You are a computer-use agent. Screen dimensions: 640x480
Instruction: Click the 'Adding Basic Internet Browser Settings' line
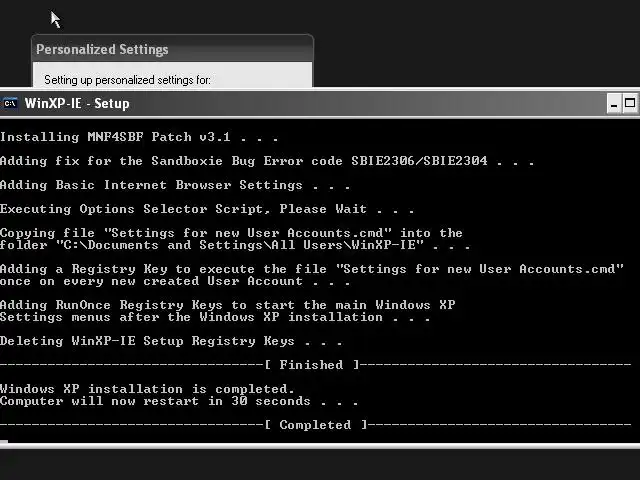[175, 185]
